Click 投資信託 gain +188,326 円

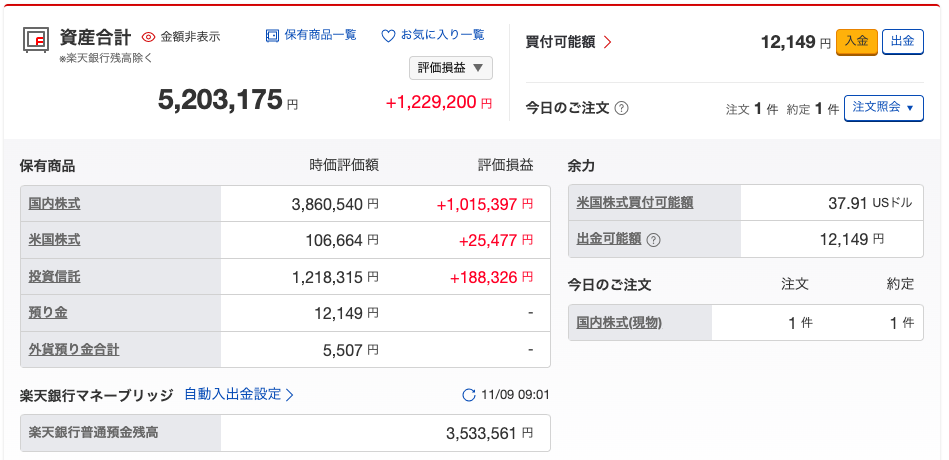(491, 277)
